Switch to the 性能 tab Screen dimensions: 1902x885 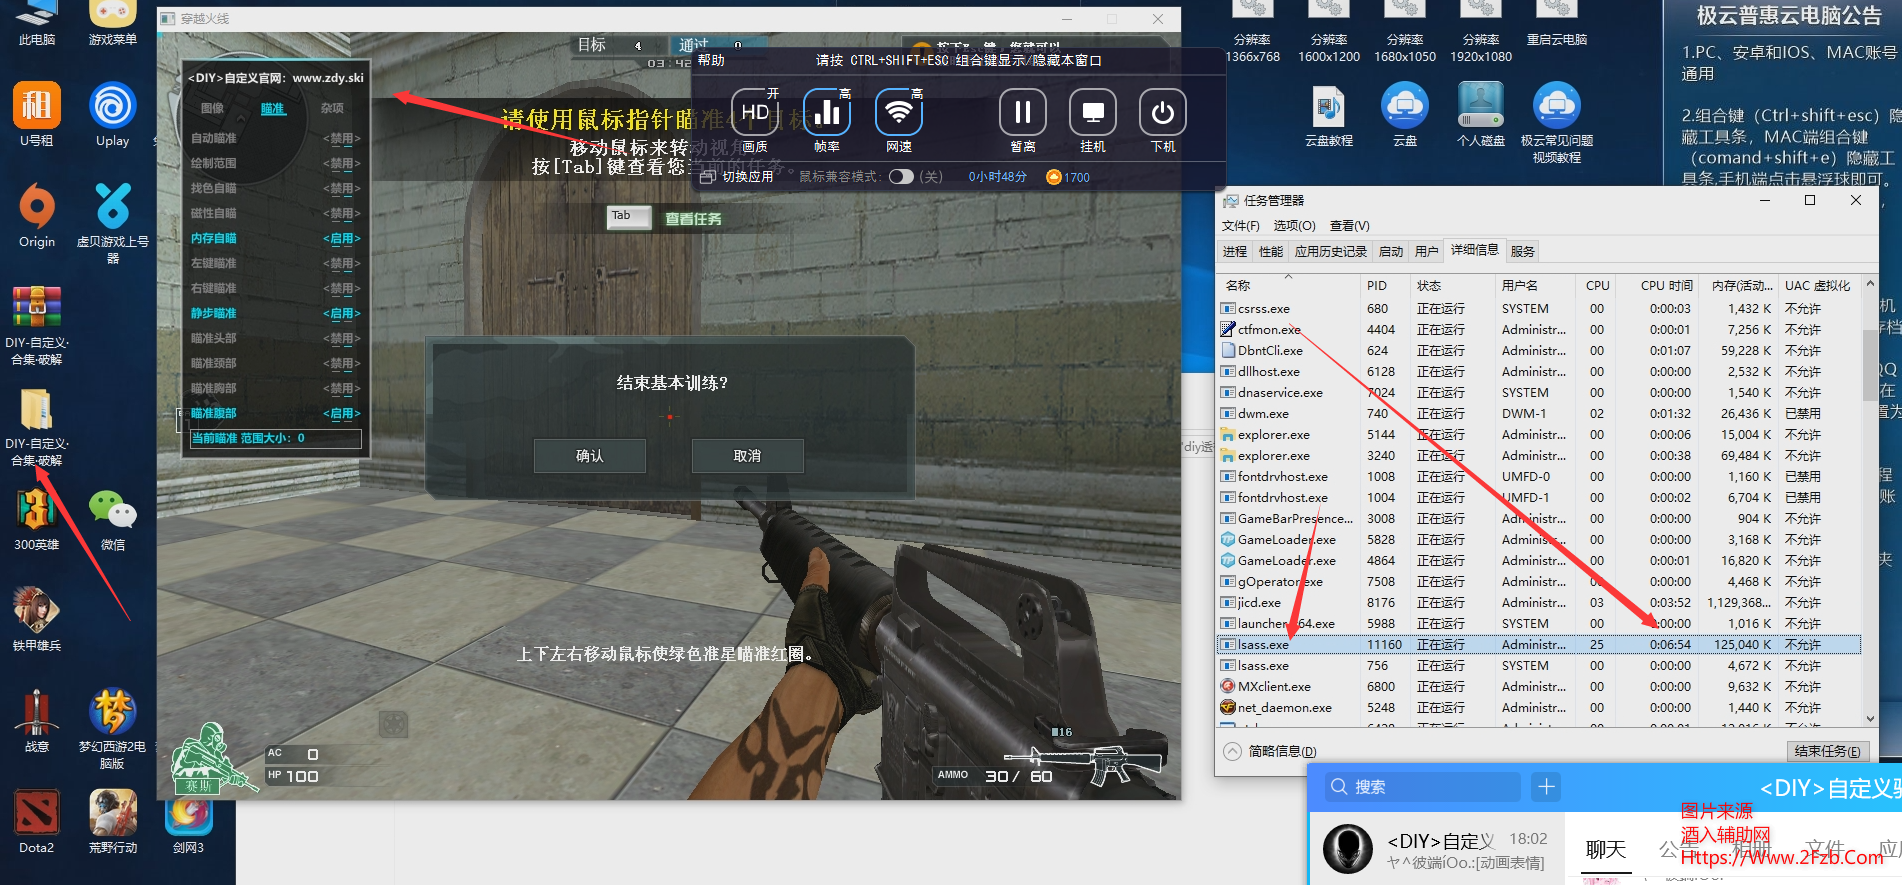pos(1271,252)
